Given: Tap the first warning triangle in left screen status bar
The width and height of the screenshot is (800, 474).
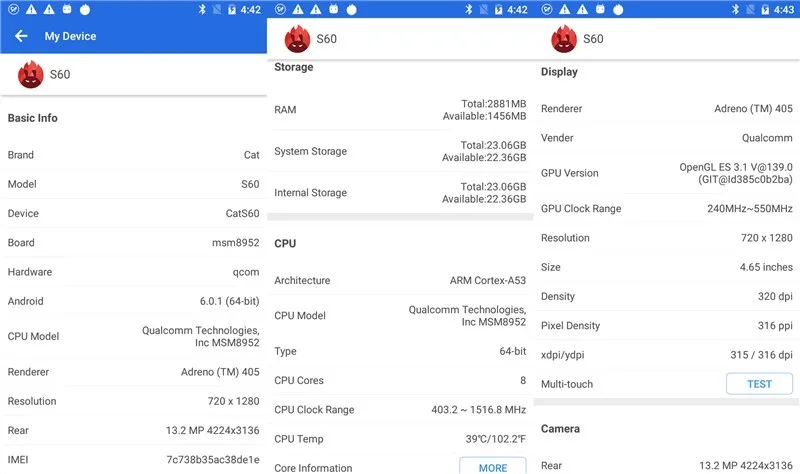Looking at the screenshot, I should click(x=32, y=9).
